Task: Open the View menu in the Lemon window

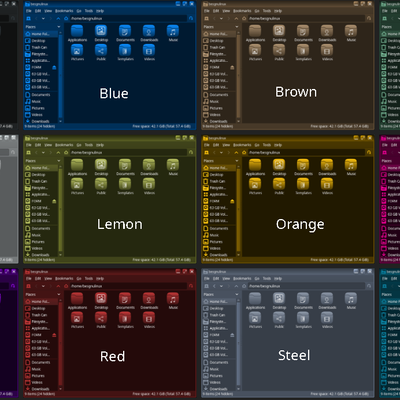Action: [x=48, y=145]
